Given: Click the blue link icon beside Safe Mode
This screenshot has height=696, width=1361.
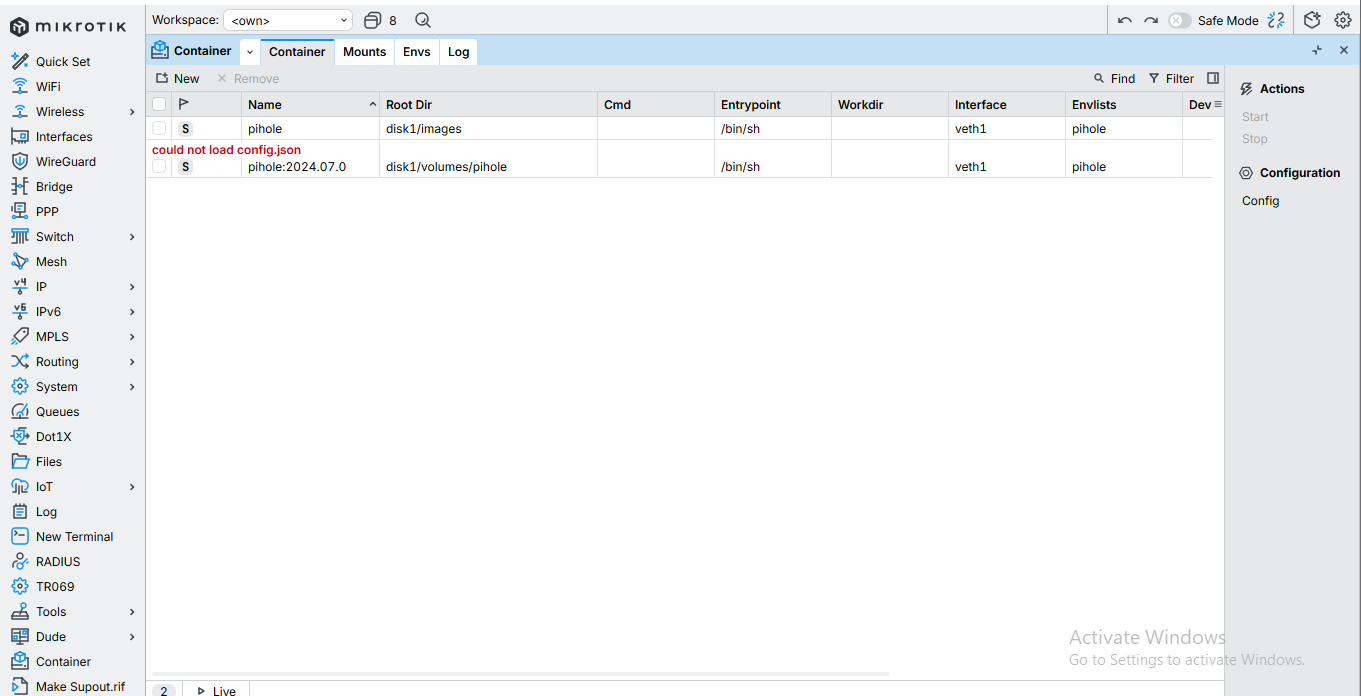Looking at the screenshot, I should [x=1276, y=20].
